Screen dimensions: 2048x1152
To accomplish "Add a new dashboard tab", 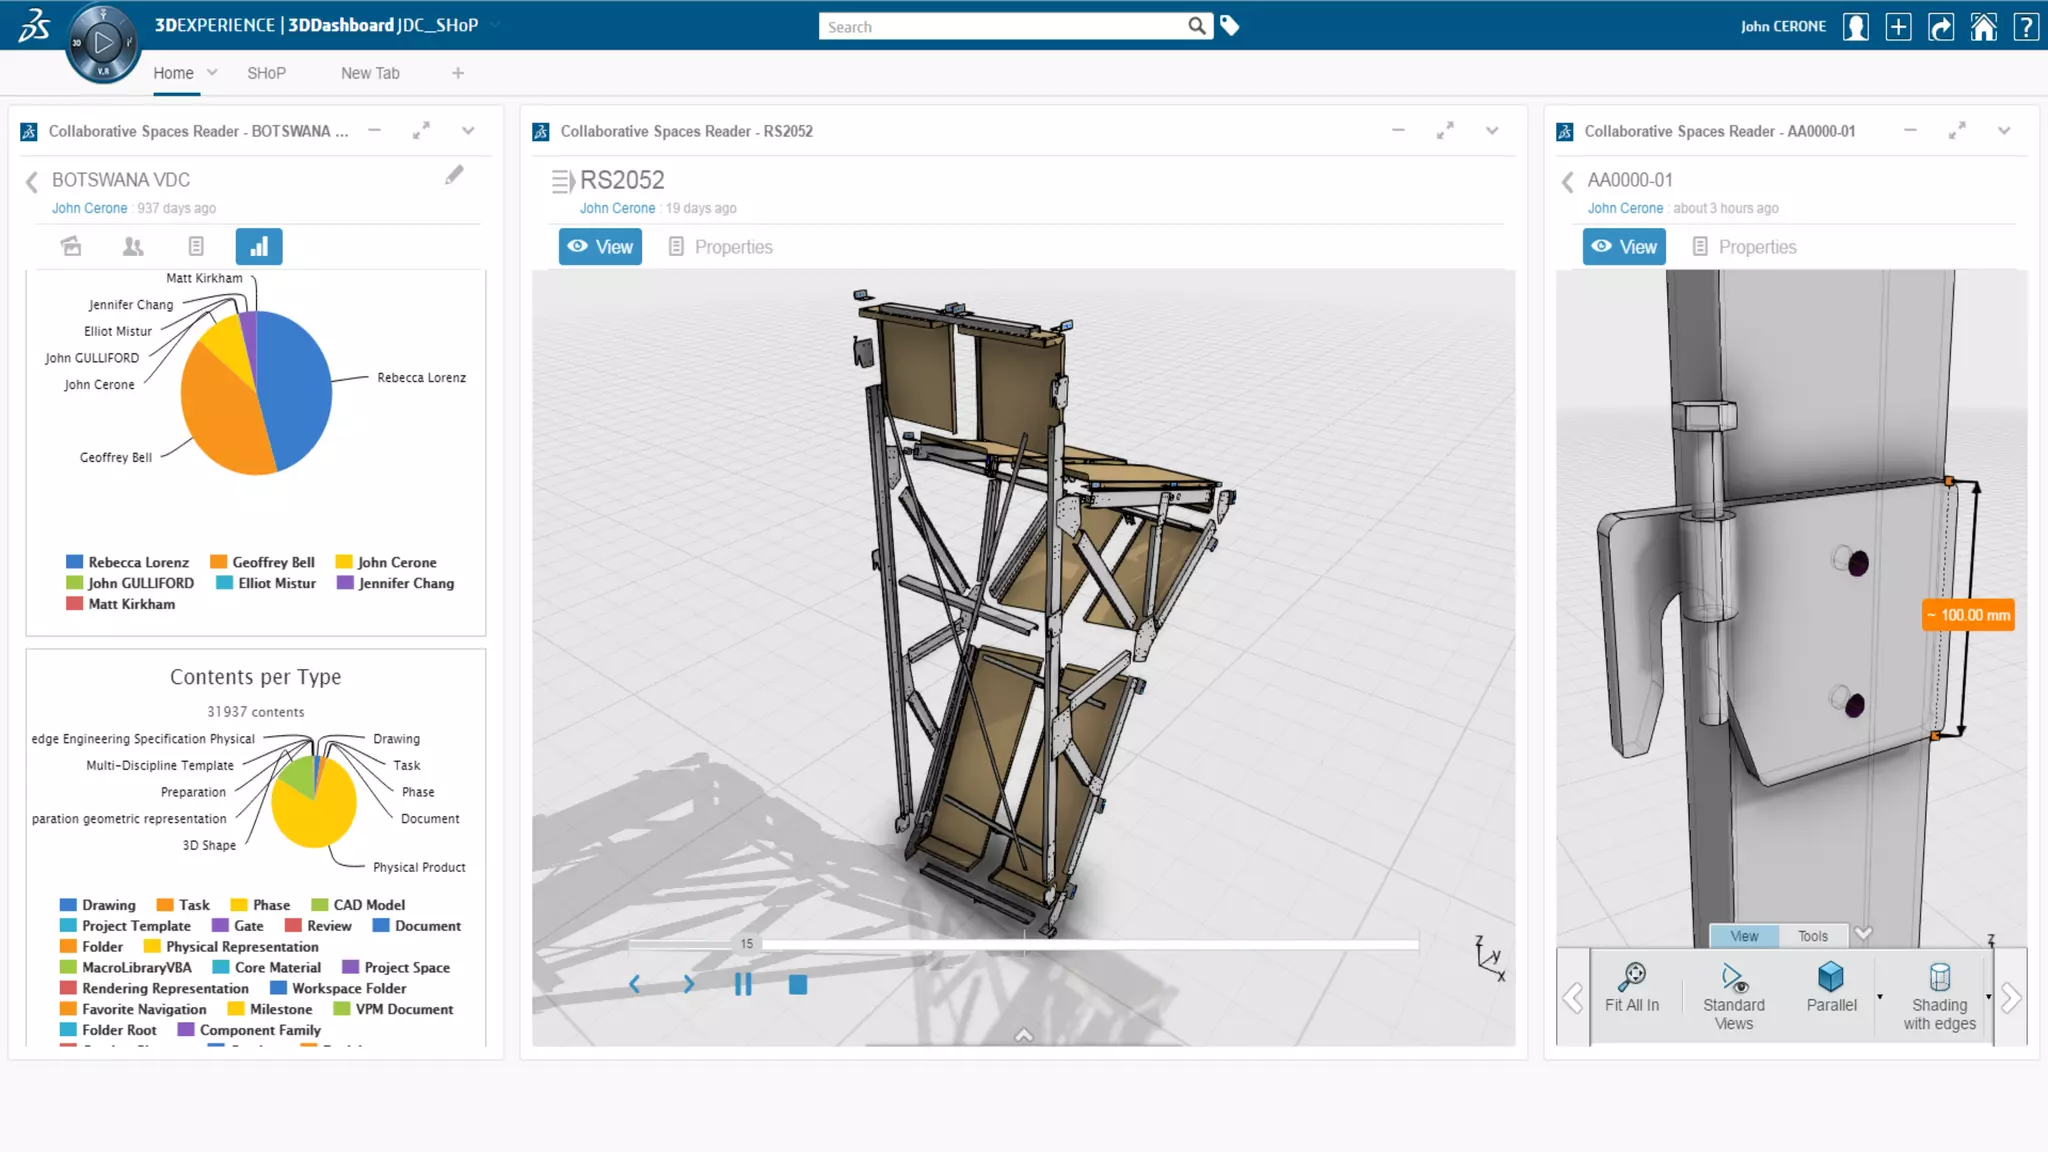I will point(458,73).
